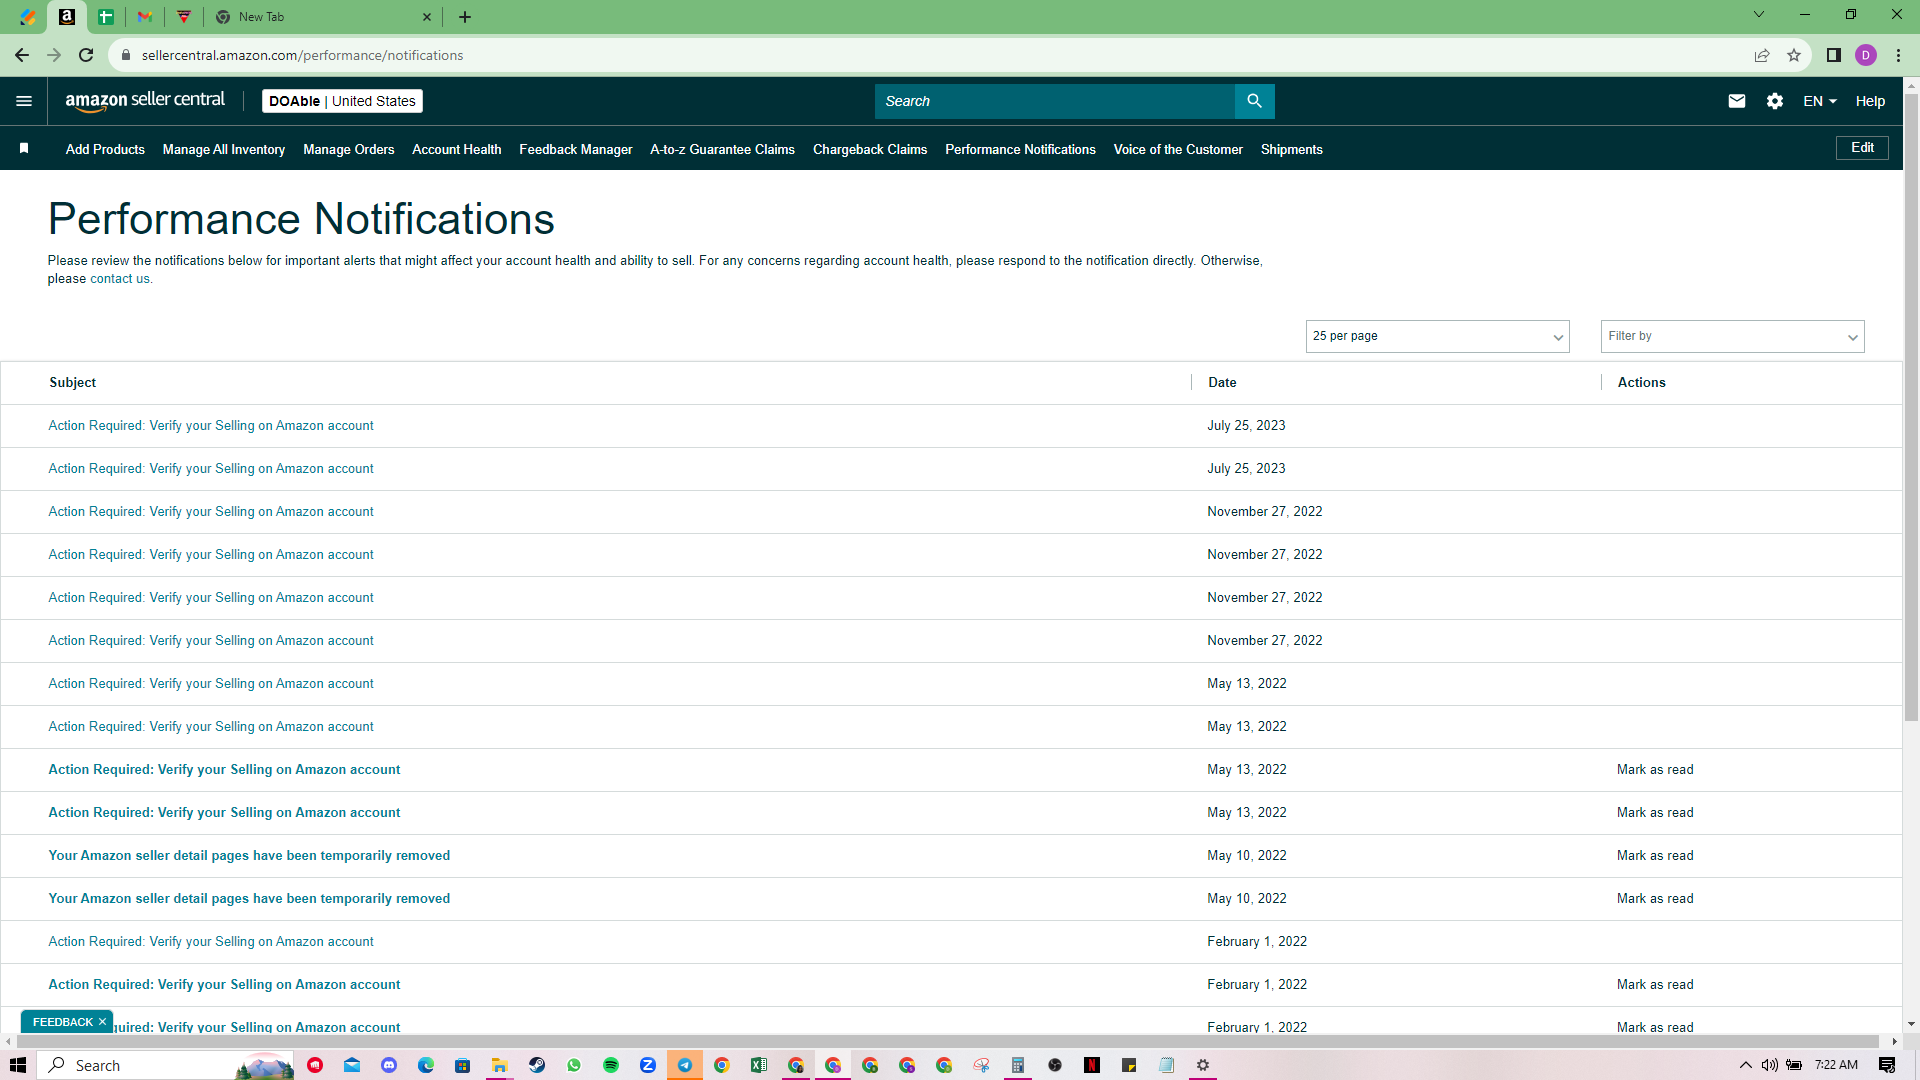Open Voice of the Customer
Viewport: 1920px width, 1080px height.
pyautogui.click(x=1178, y=149)
